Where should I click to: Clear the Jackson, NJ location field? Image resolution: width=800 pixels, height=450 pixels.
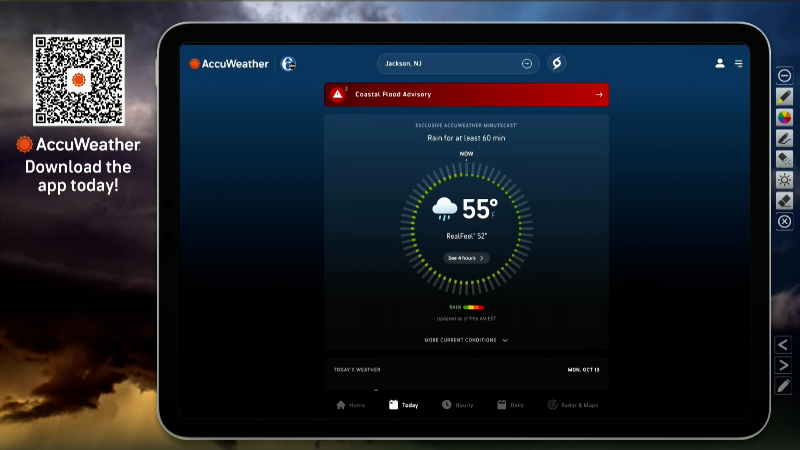pos(527,63)
